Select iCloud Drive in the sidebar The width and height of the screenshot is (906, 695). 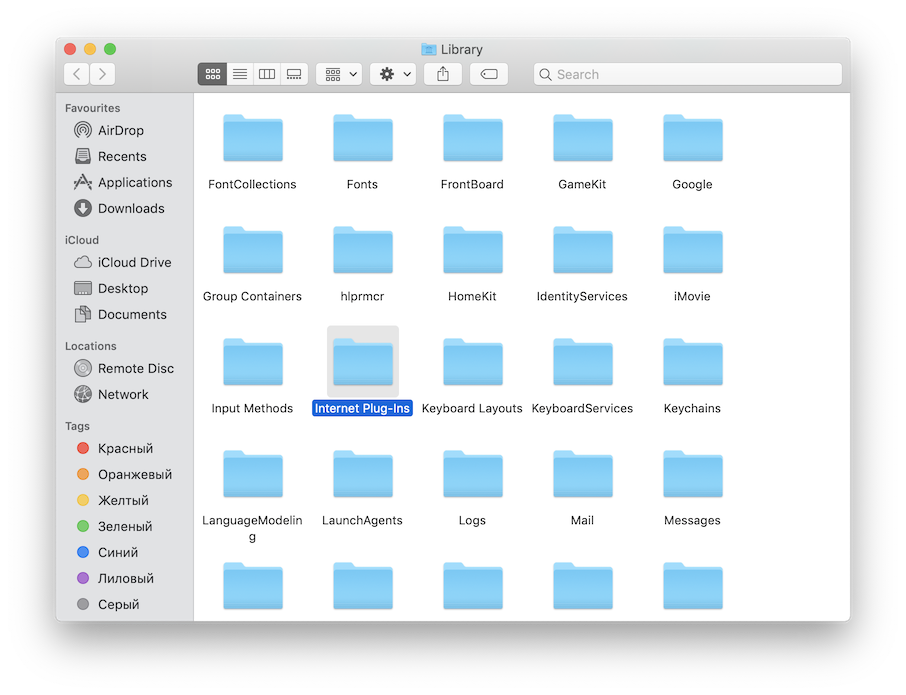134,262
